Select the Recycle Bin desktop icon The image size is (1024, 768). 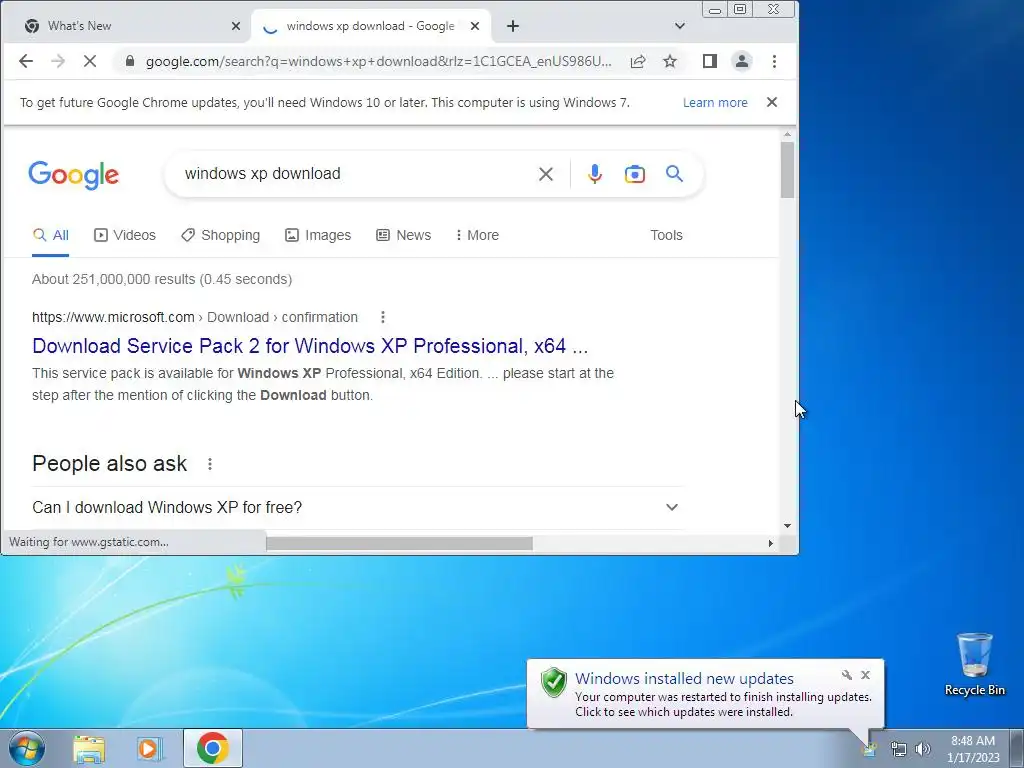click(x=974, y=664)
